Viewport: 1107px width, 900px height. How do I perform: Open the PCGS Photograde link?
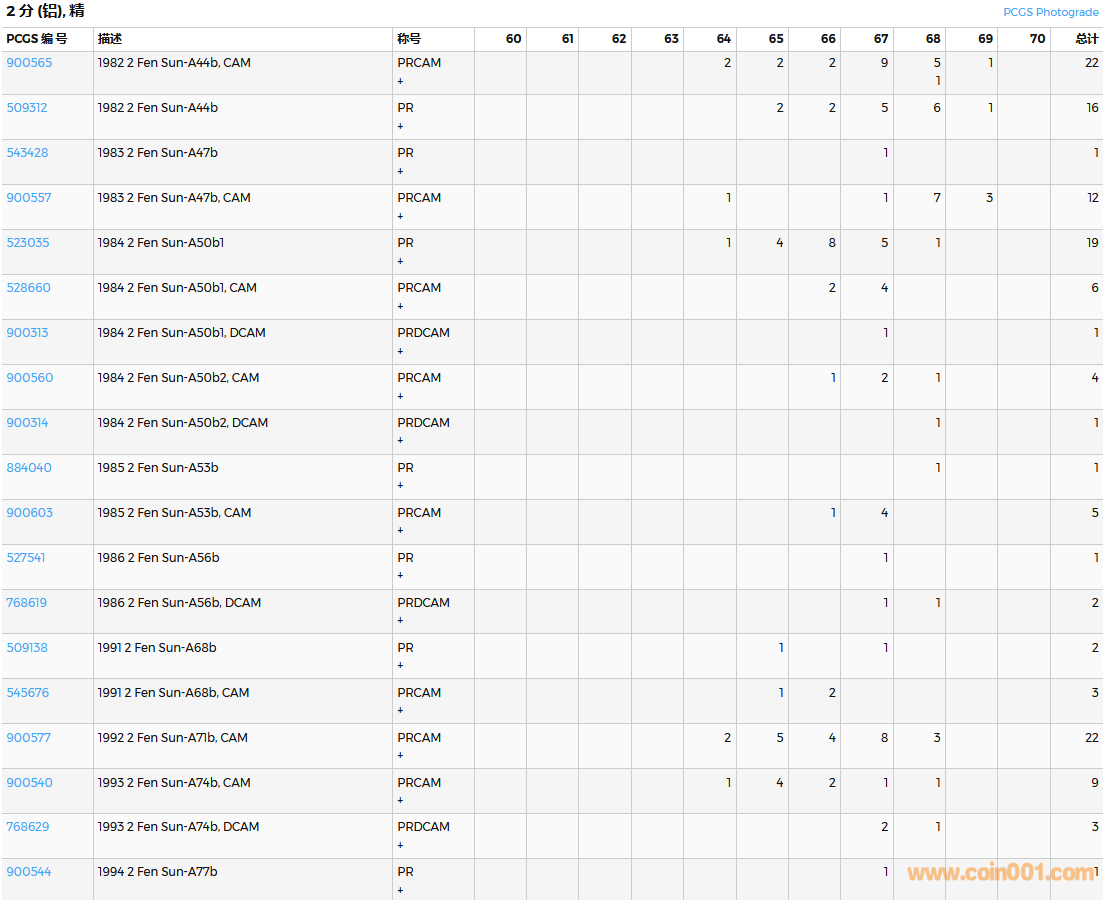click(1050, 12)
